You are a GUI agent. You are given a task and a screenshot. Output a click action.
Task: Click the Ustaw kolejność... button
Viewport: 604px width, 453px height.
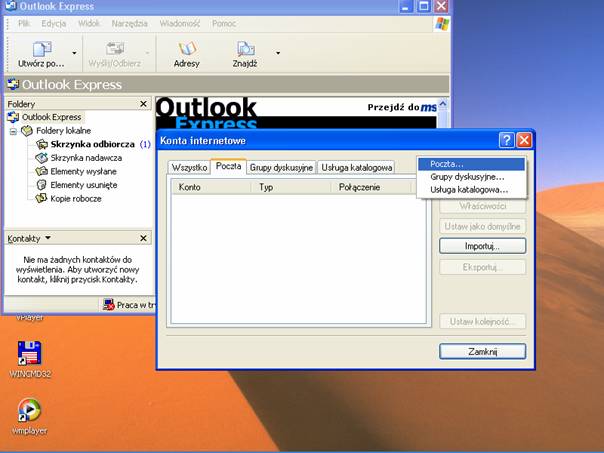482,322
